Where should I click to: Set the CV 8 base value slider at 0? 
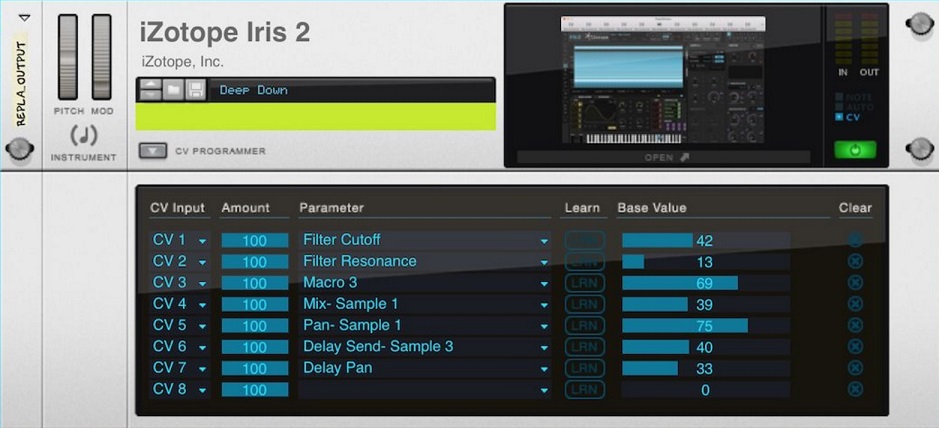[706, 390]
